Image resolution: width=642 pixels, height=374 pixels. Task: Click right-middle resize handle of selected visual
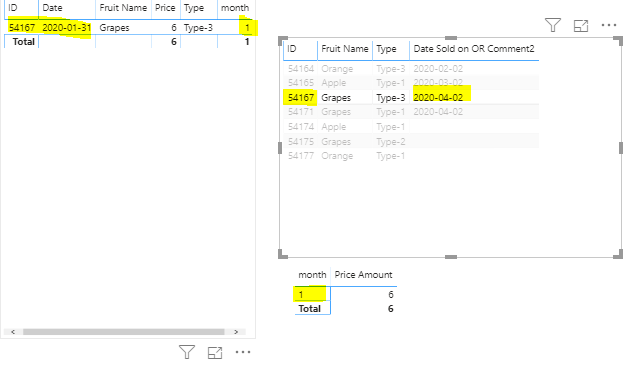click(621, 148)
